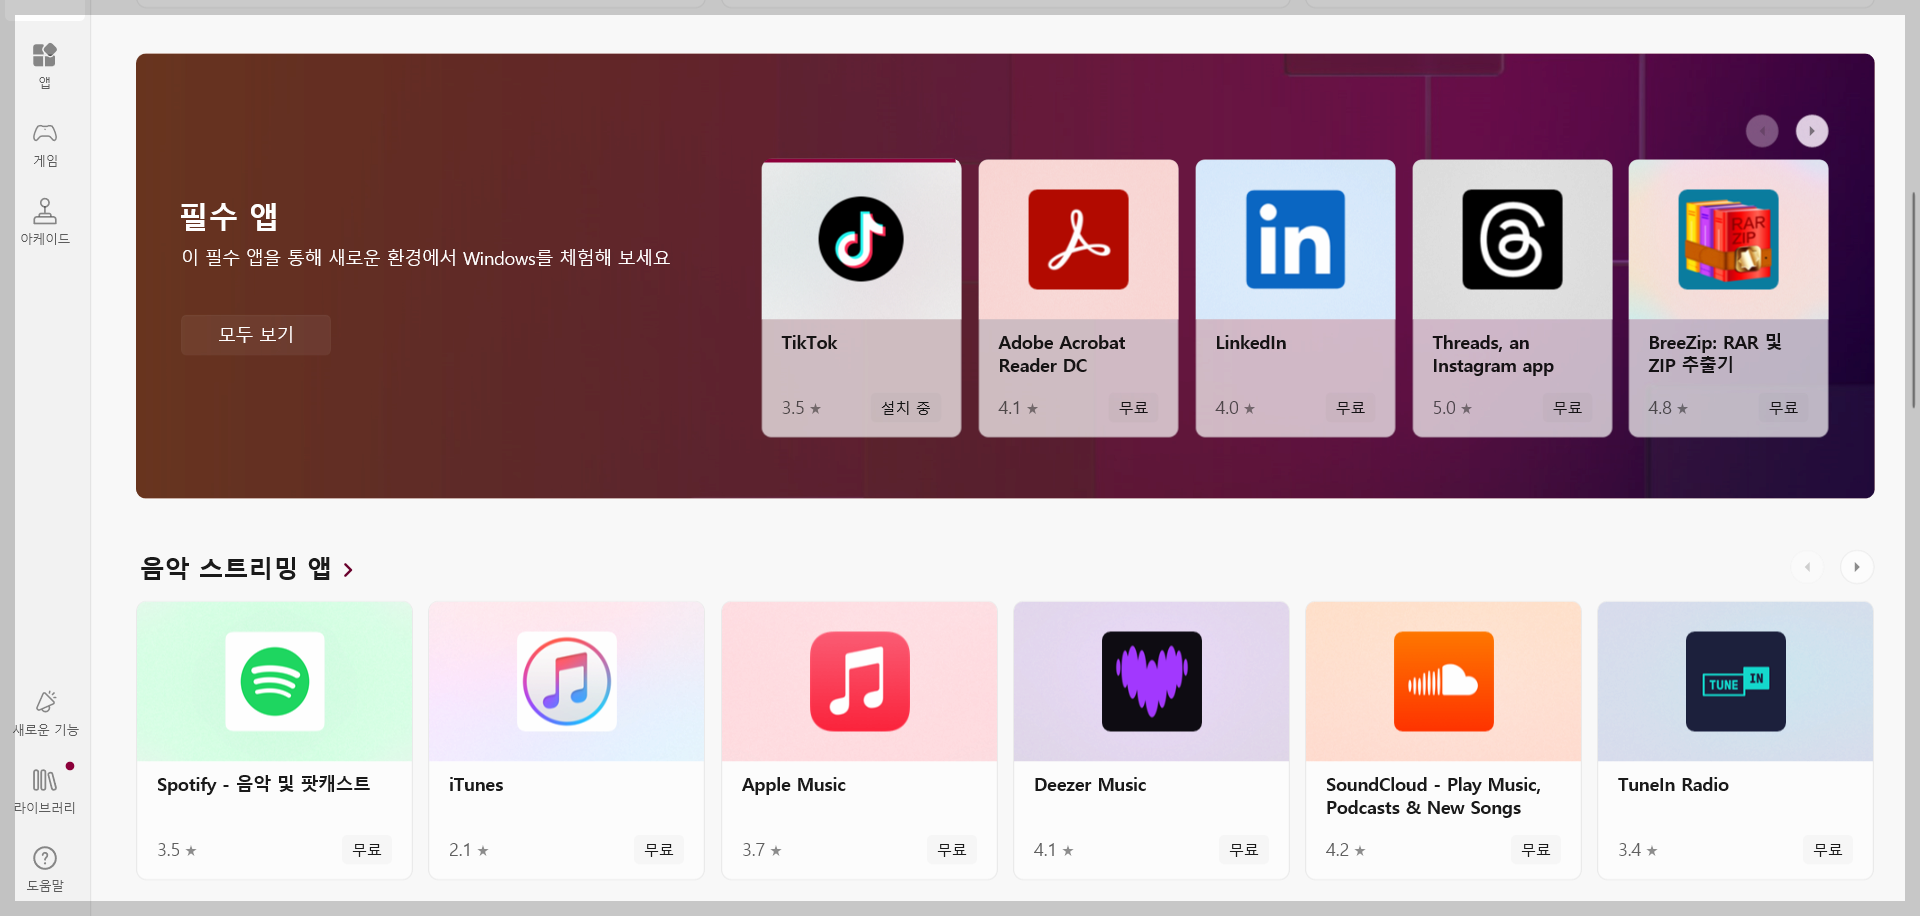Image resolution: width=1920 pixels, height=916 pixels.
Task: Show next 필수 앱 carousel items
Action: click(1812, 131)
